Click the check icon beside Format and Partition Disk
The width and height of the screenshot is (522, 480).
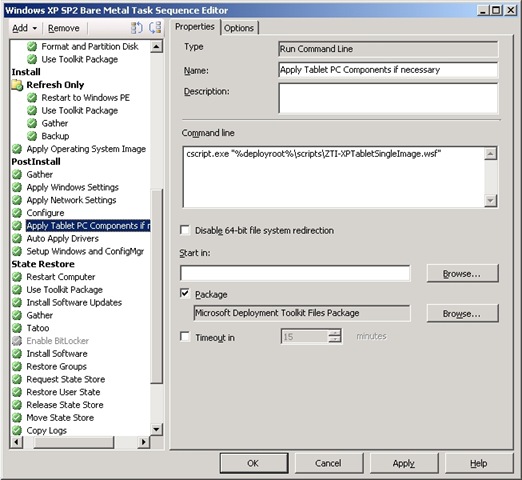[32, 47]
